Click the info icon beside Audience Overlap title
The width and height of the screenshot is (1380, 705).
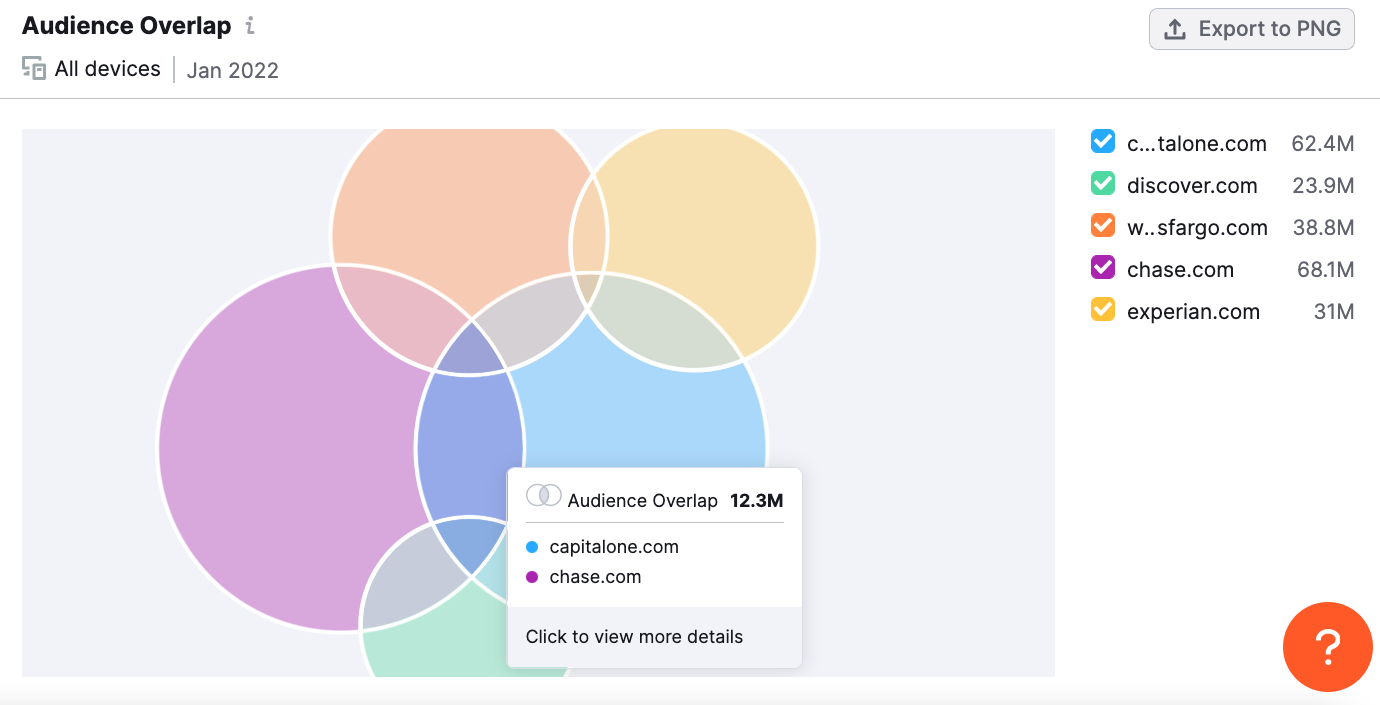250,26
